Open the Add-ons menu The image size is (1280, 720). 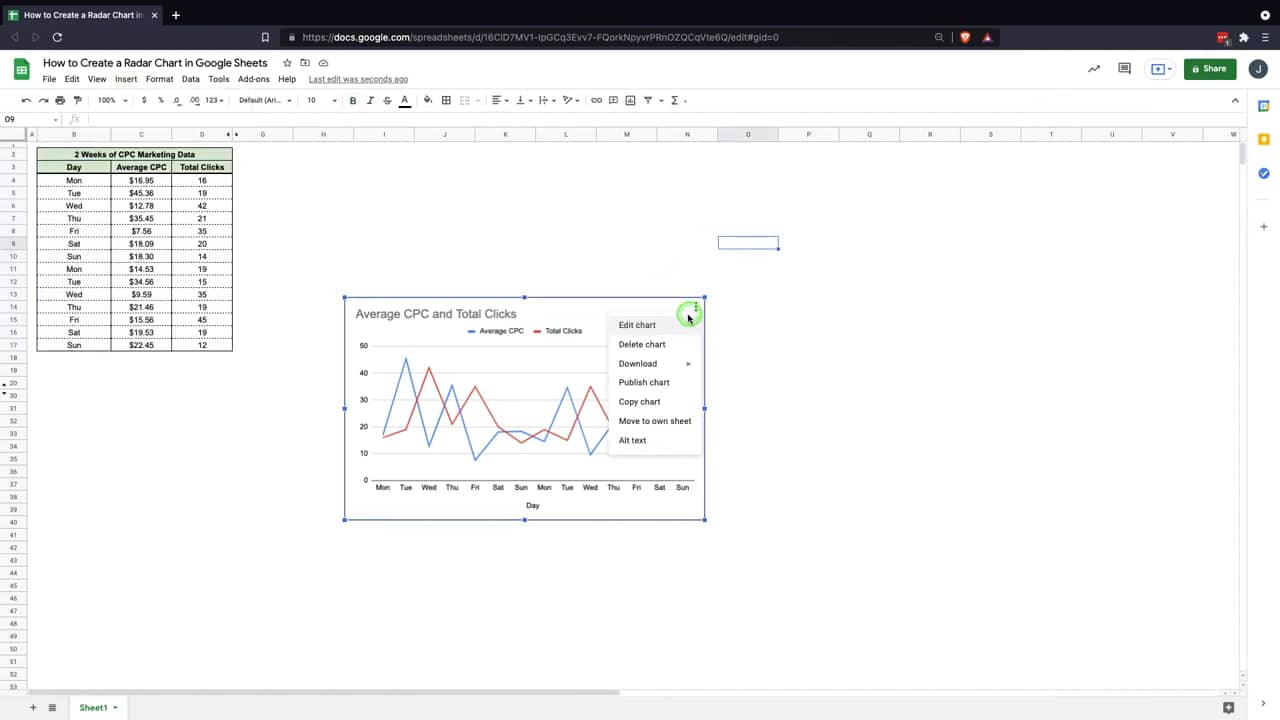254,79
